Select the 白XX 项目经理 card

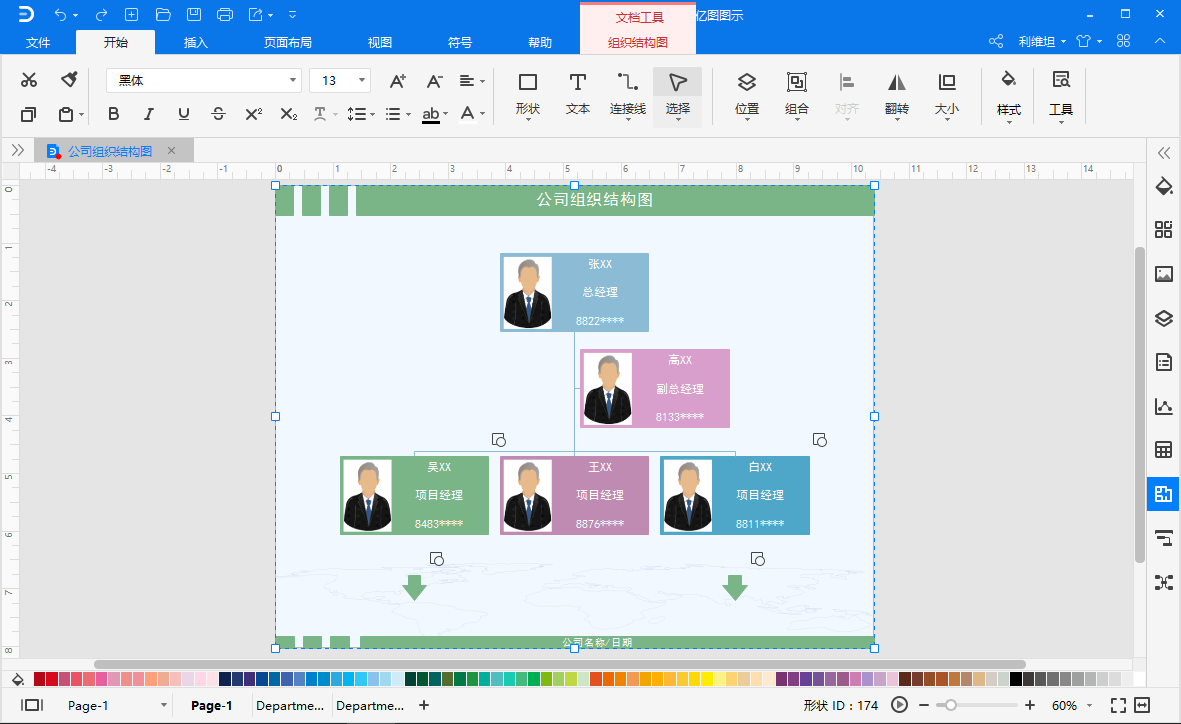click(734, 495)
